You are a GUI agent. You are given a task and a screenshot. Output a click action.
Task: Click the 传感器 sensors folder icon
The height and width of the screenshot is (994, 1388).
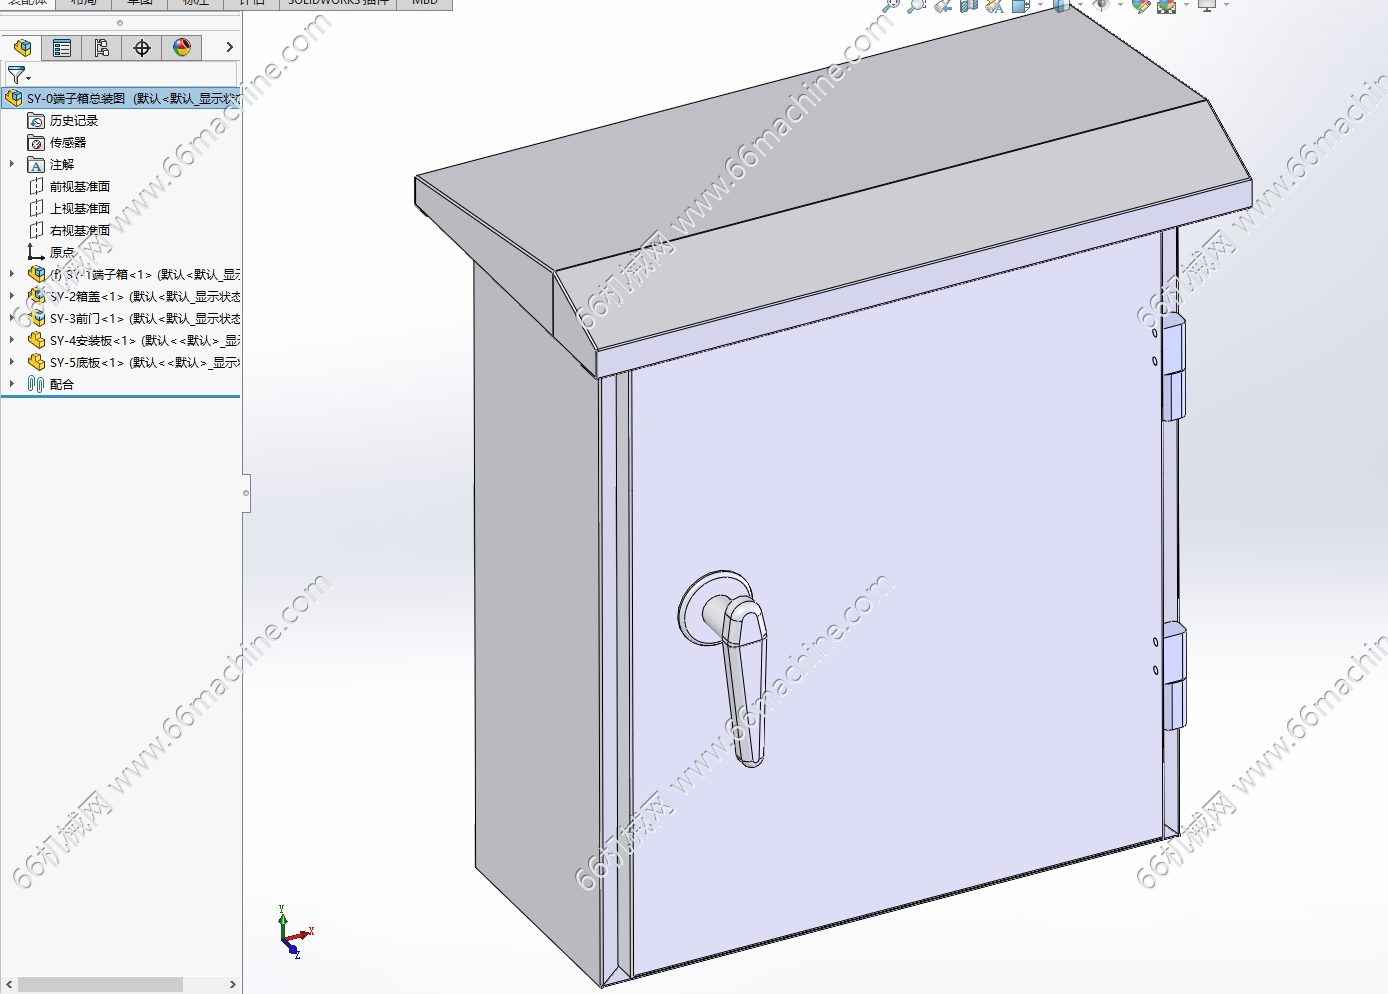(36, 142)
